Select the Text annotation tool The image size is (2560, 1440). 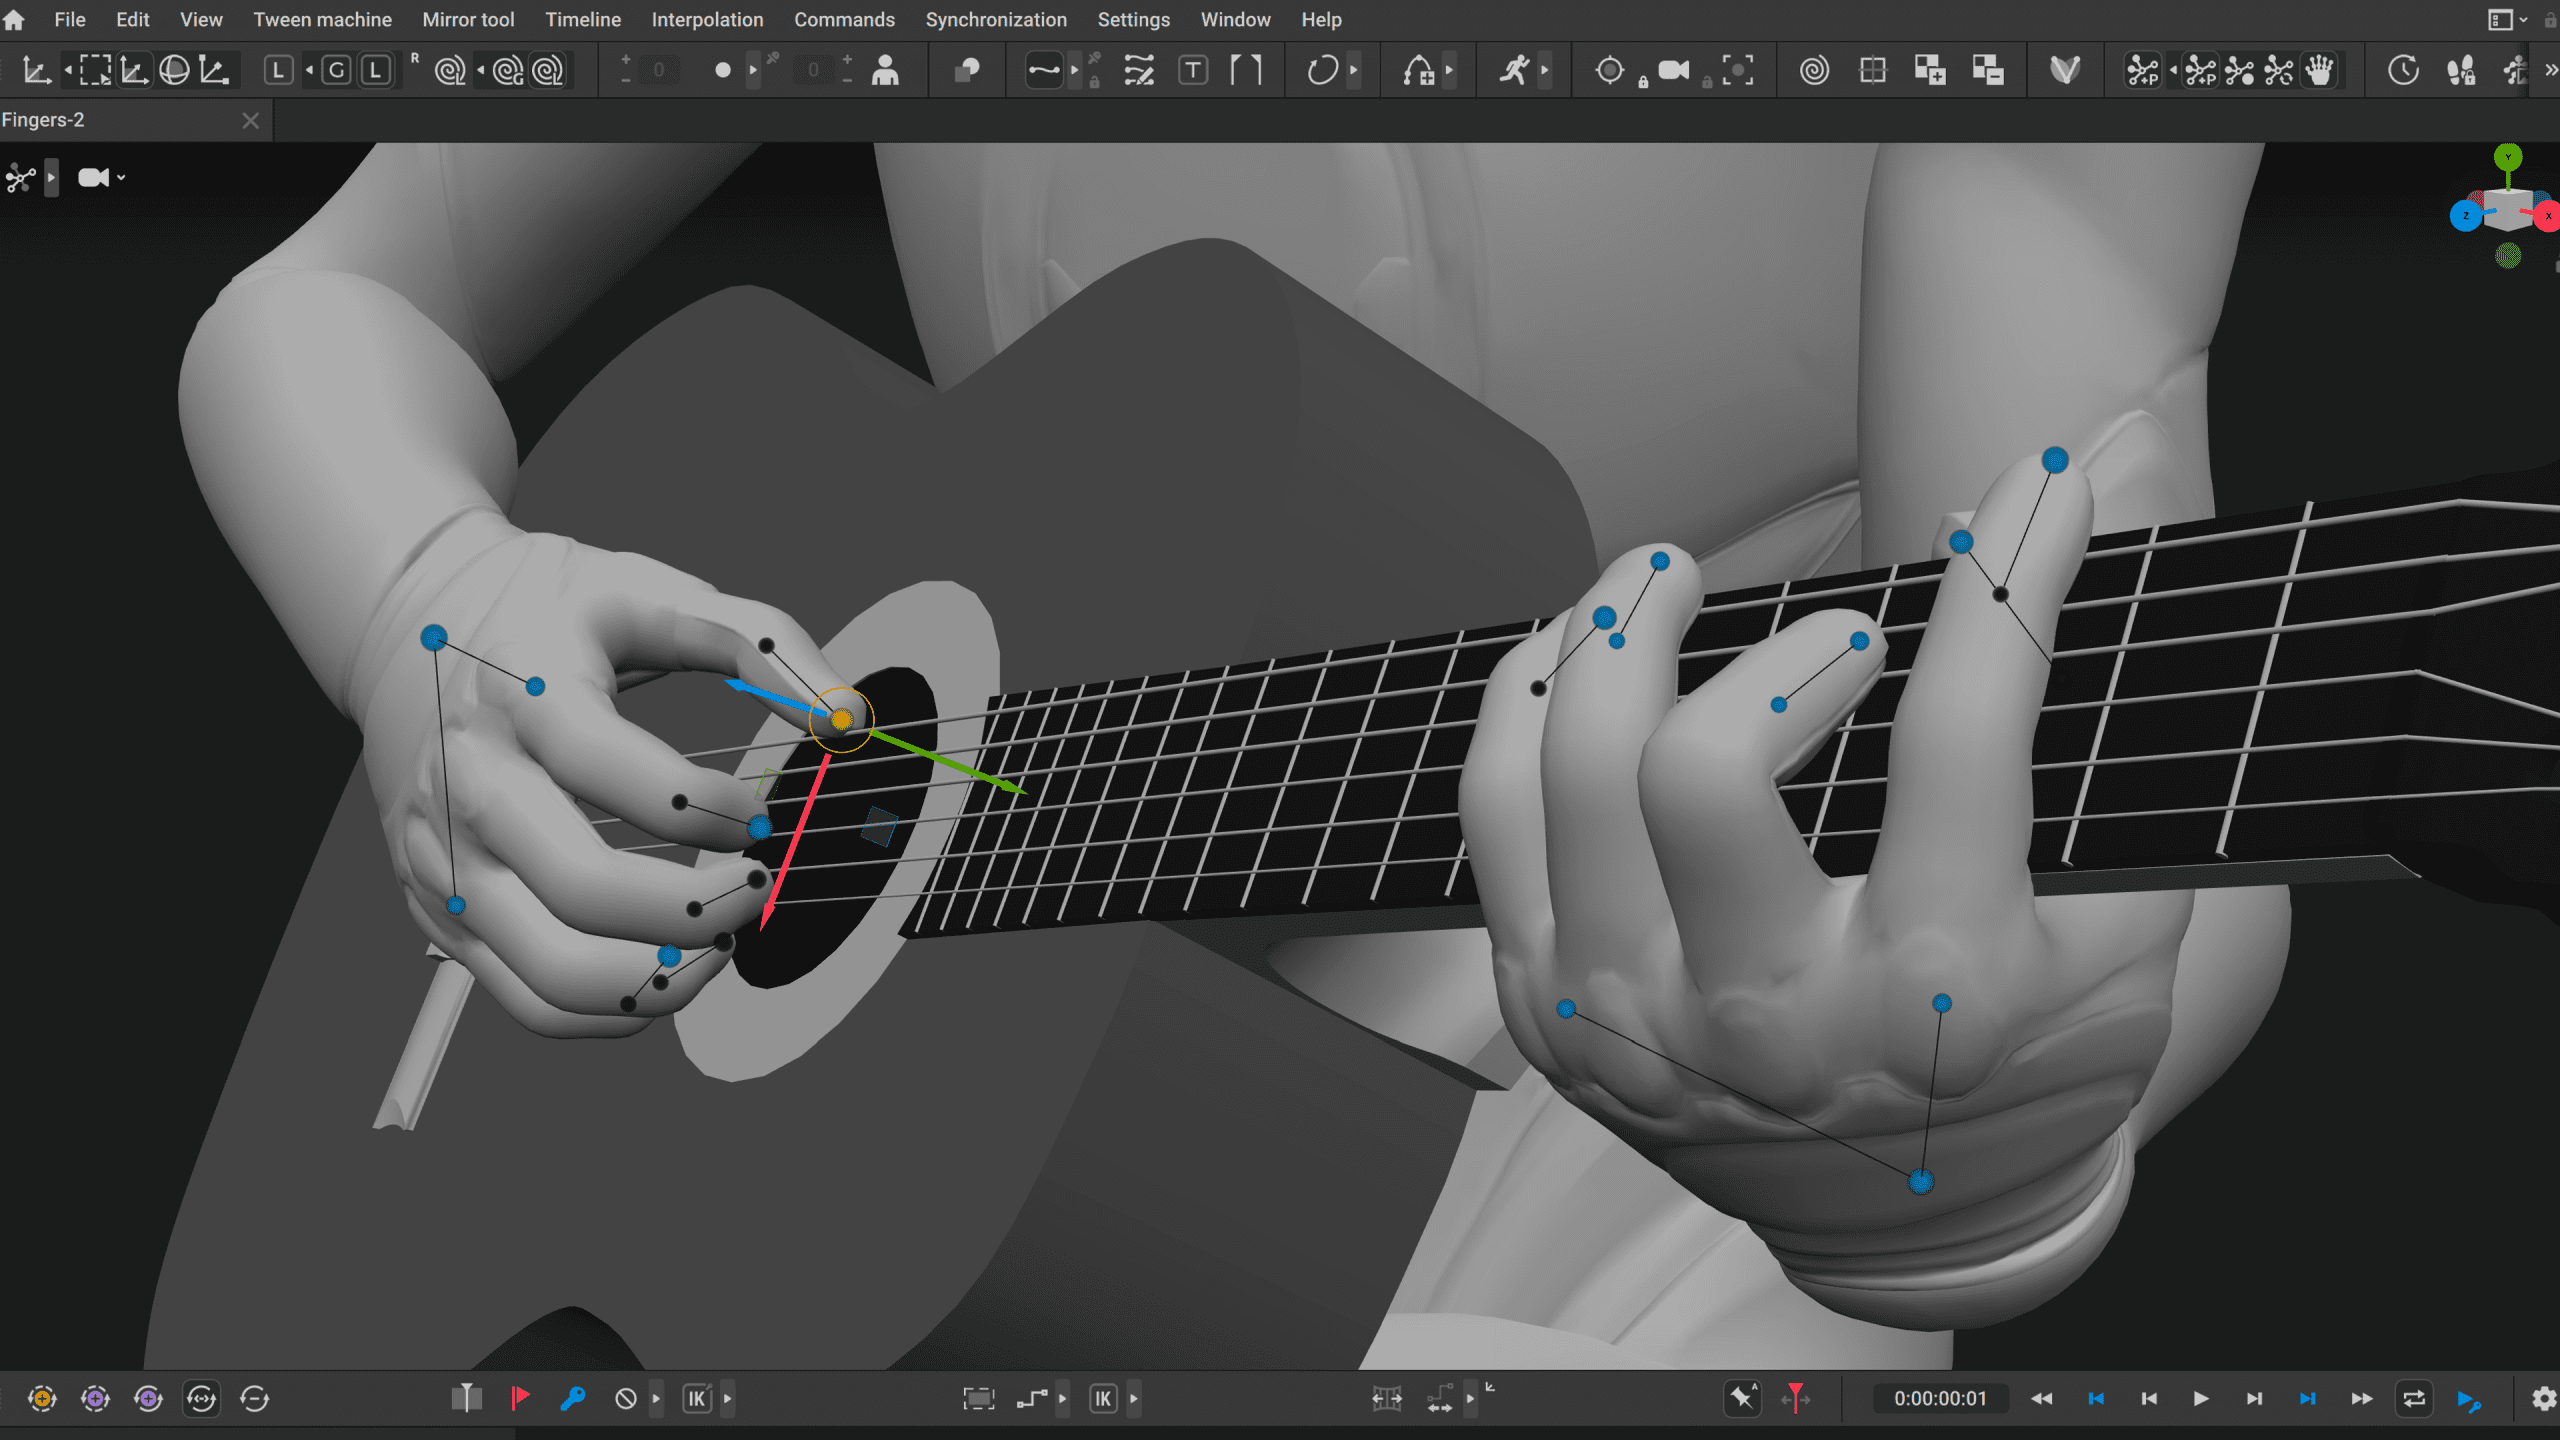(x=1194, y=70)
